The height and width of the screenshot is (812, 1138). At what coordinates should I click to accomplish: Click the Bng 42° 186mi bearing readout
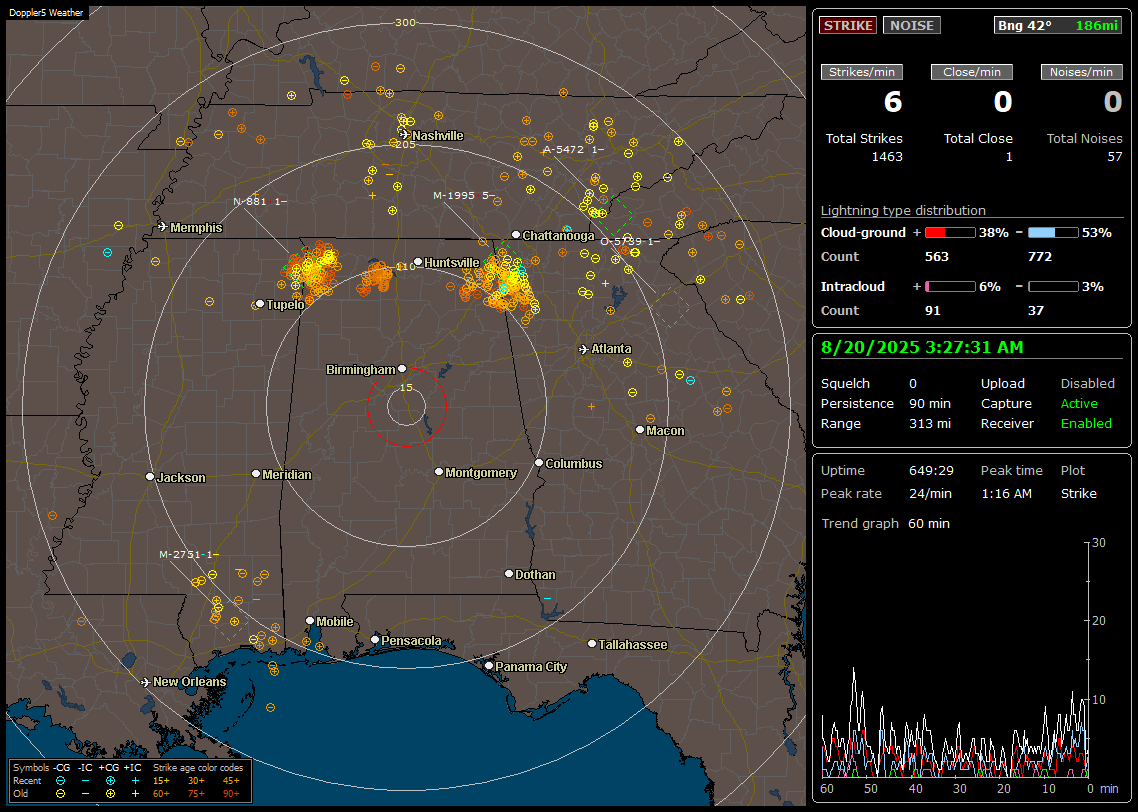click(1057, 25)
